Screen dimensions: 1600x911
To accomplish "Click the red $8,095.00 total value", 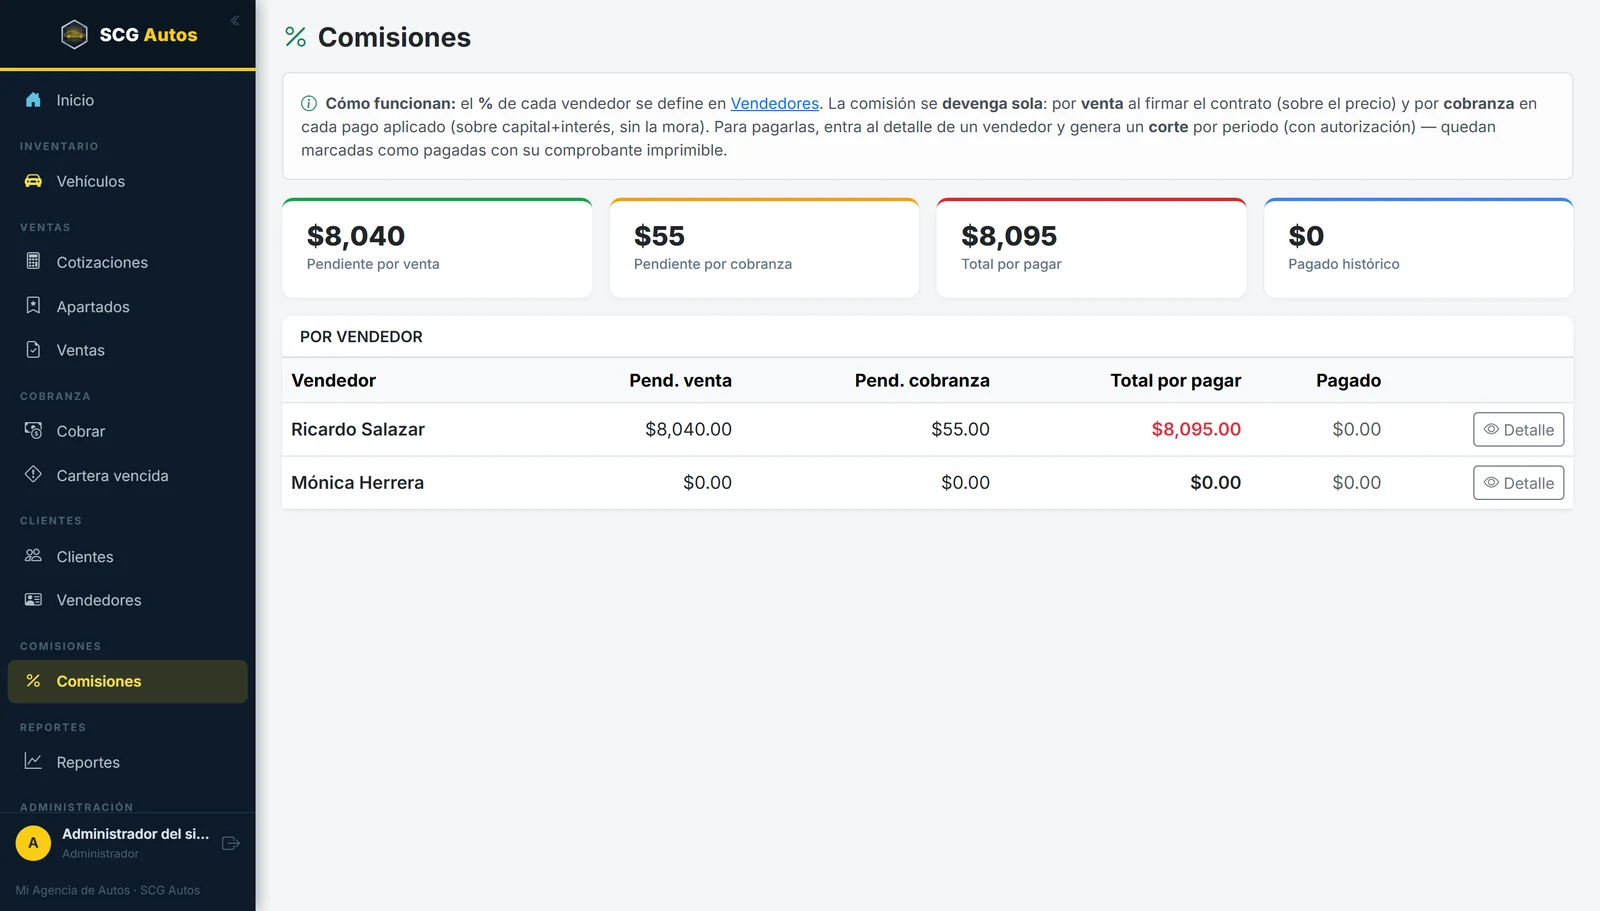I will tap(1196, 429).
